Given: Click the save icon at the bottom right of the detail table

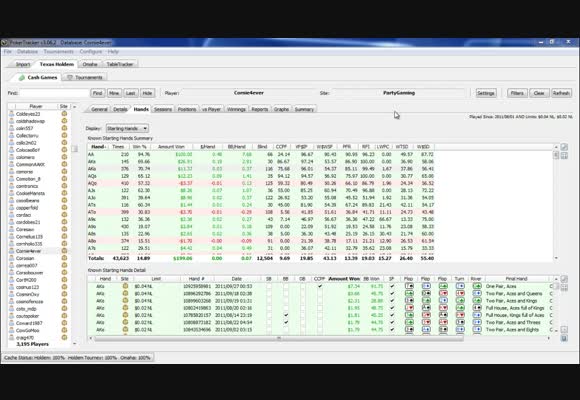Looking at the screenshot, I should (564, 338).
